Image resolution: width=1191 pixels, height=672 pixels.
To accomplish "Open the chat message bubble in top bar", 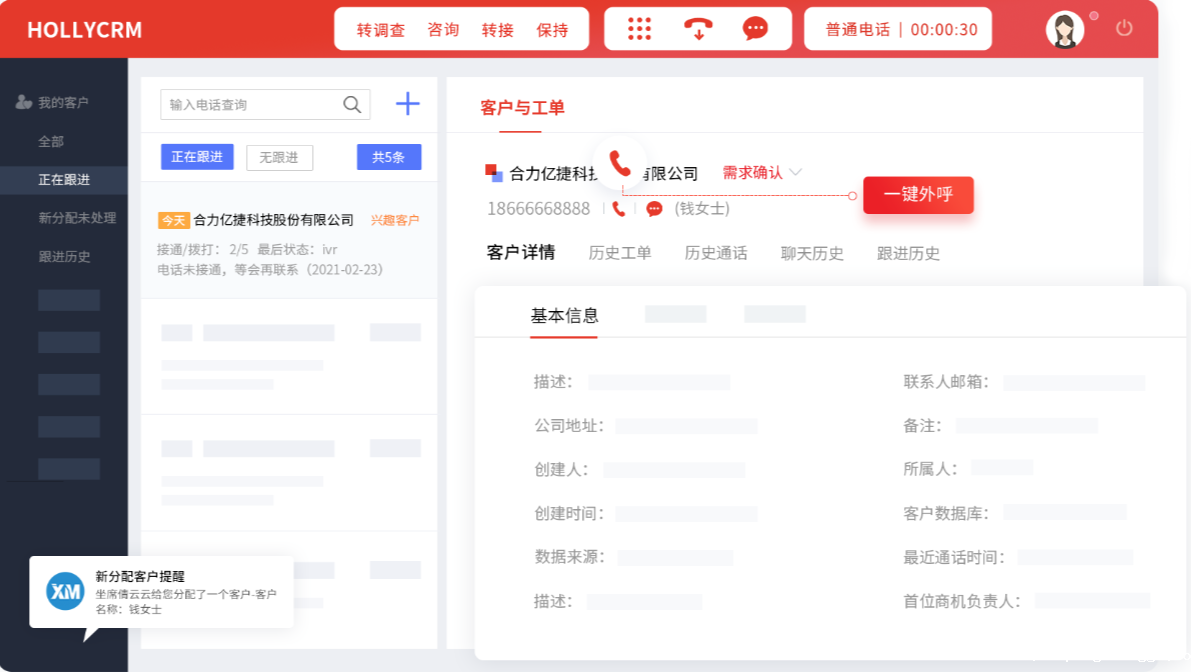I will pos(755,29).
